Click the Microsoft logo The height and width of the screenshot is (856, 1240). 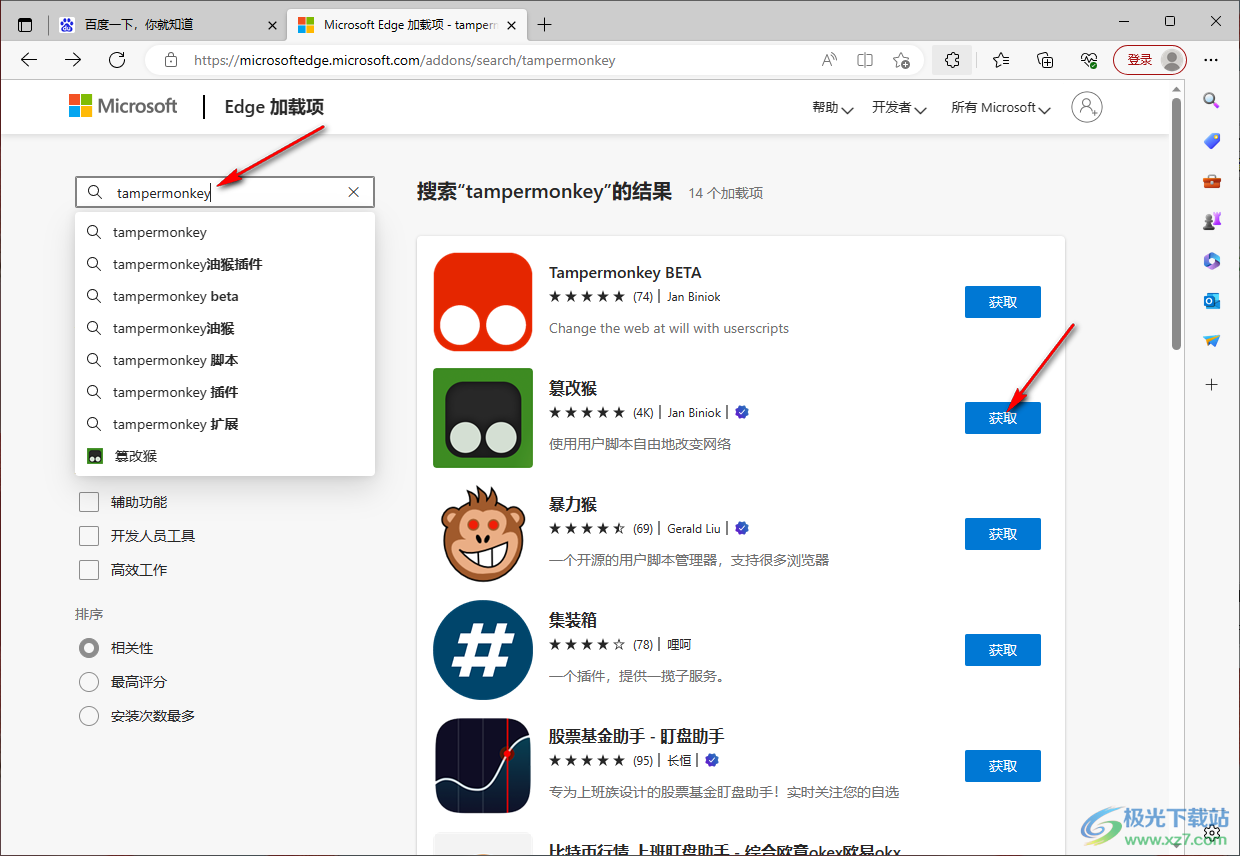coord(123,106)
